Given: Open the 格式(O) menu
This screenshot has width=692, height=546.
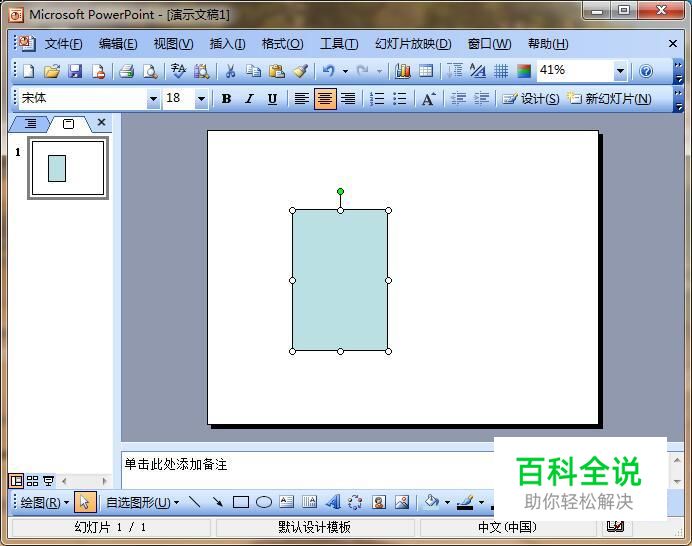Looking at the screenshot, I should click(x=282, y=44).
